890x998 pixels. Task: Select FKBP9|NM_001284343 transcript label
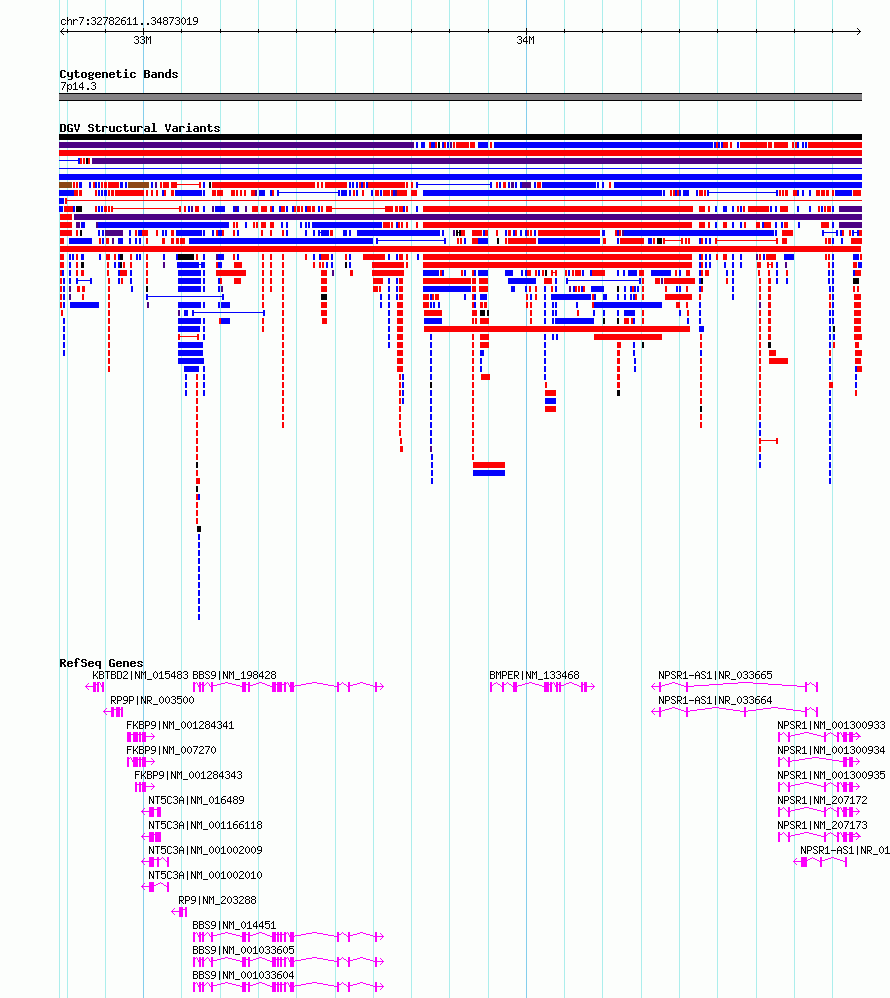pos(188,775)
